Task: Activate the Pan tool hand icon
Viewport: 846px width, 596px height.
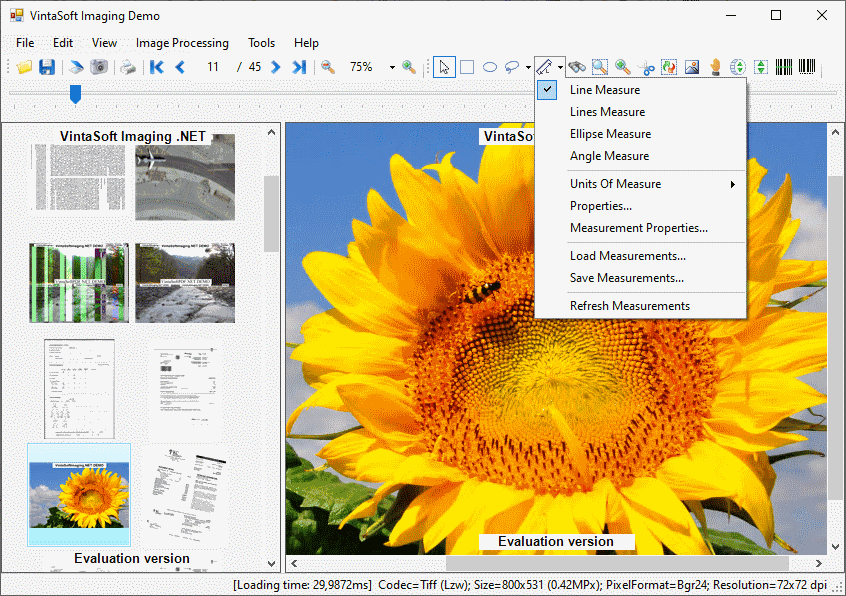Action: (714, 67)
